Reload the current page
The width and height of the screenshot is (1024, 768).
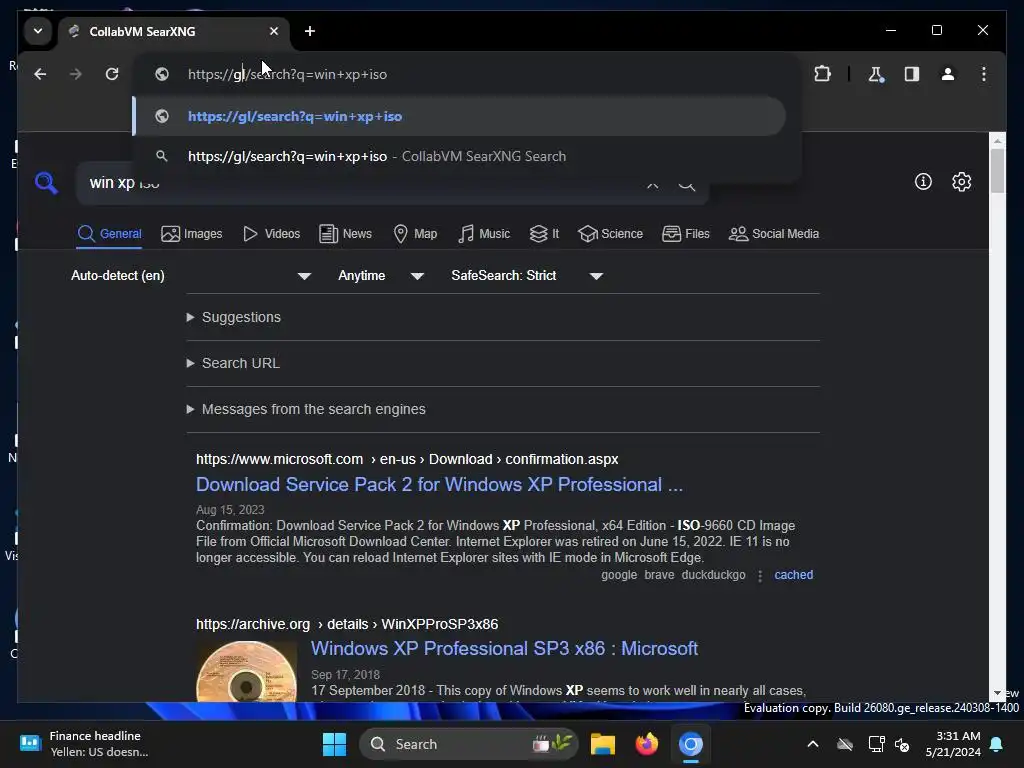click(112, 74)
